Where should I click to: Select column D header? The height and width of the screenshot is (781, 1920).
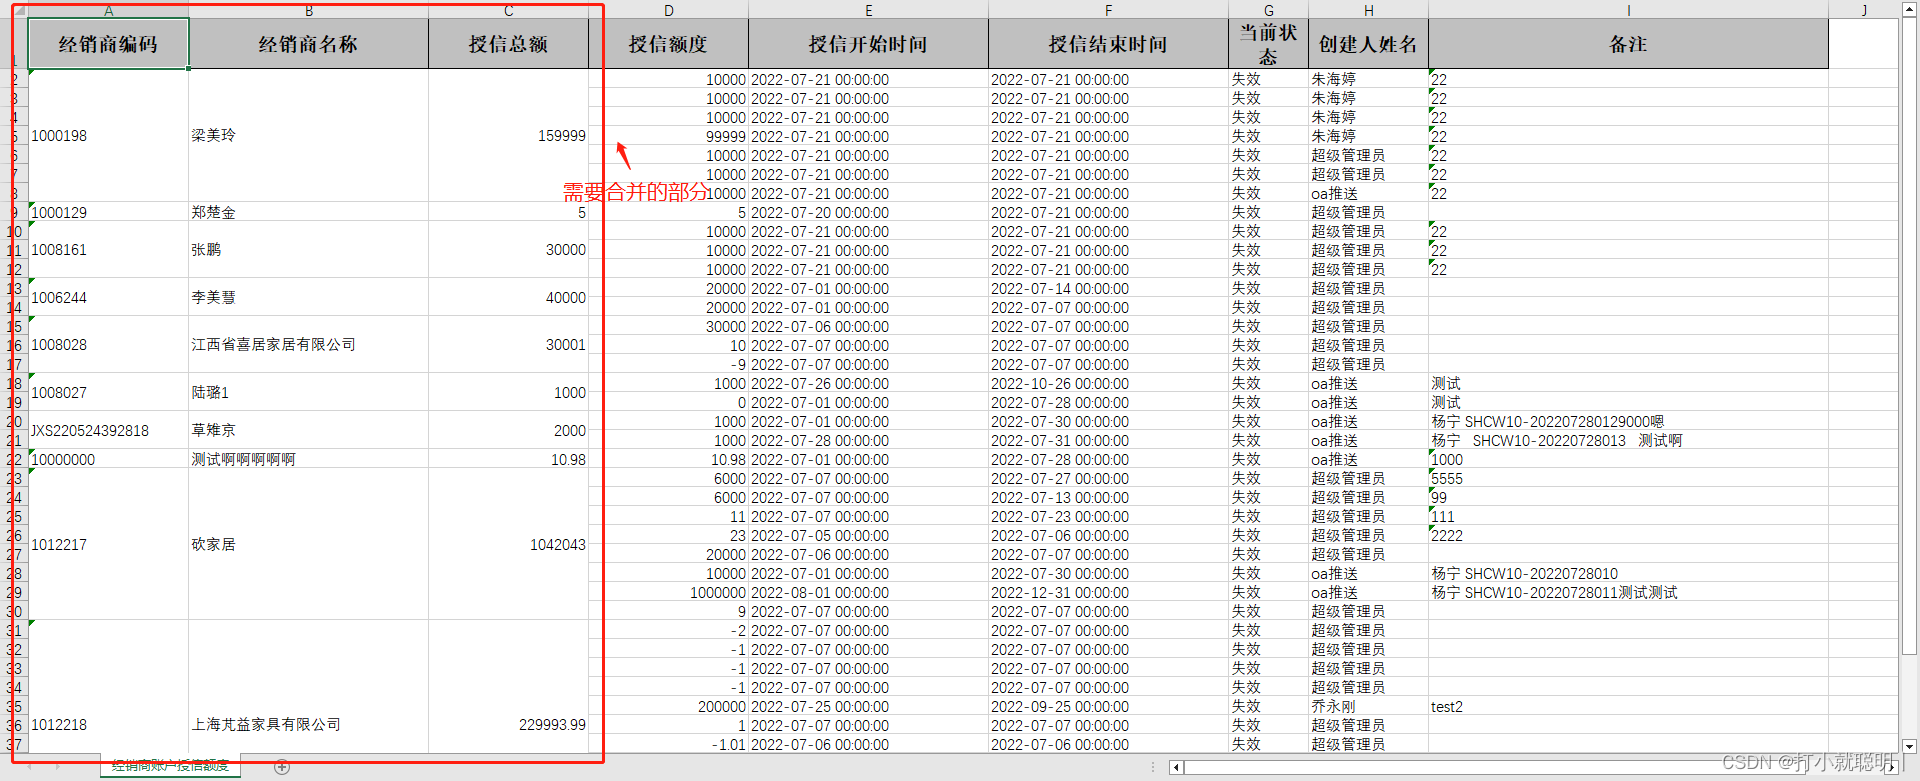pyautogui.click(x=668, y=11)
